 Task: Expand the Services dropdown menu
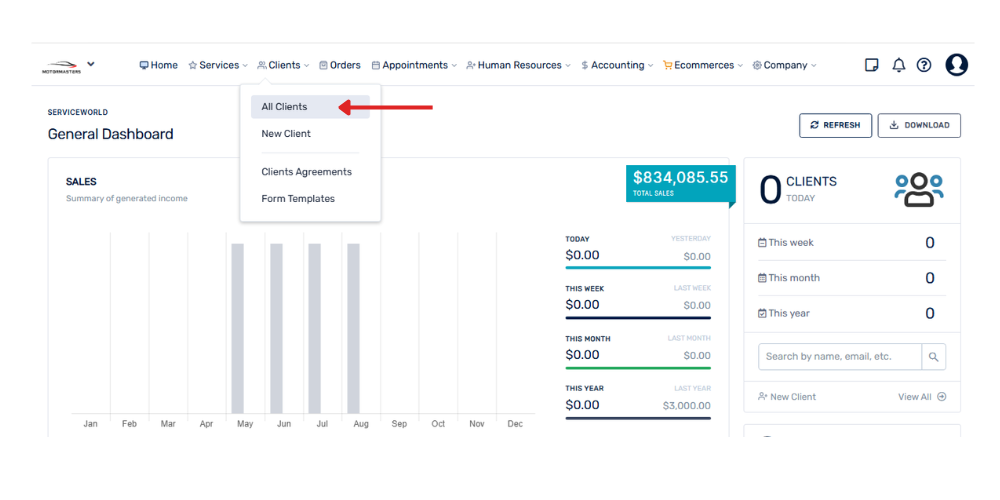coord(218,65)
